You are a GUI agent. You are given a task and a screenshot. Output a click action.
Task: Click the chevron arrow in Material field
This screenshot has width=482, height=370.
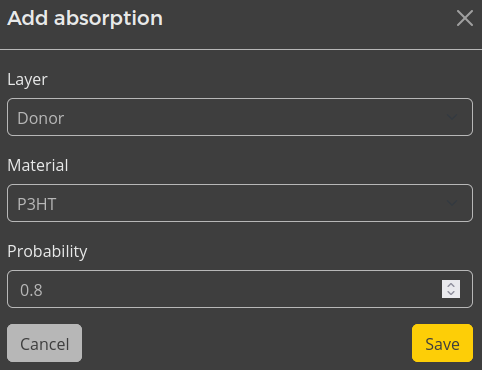pyautogui.click(x=452, y=203)
